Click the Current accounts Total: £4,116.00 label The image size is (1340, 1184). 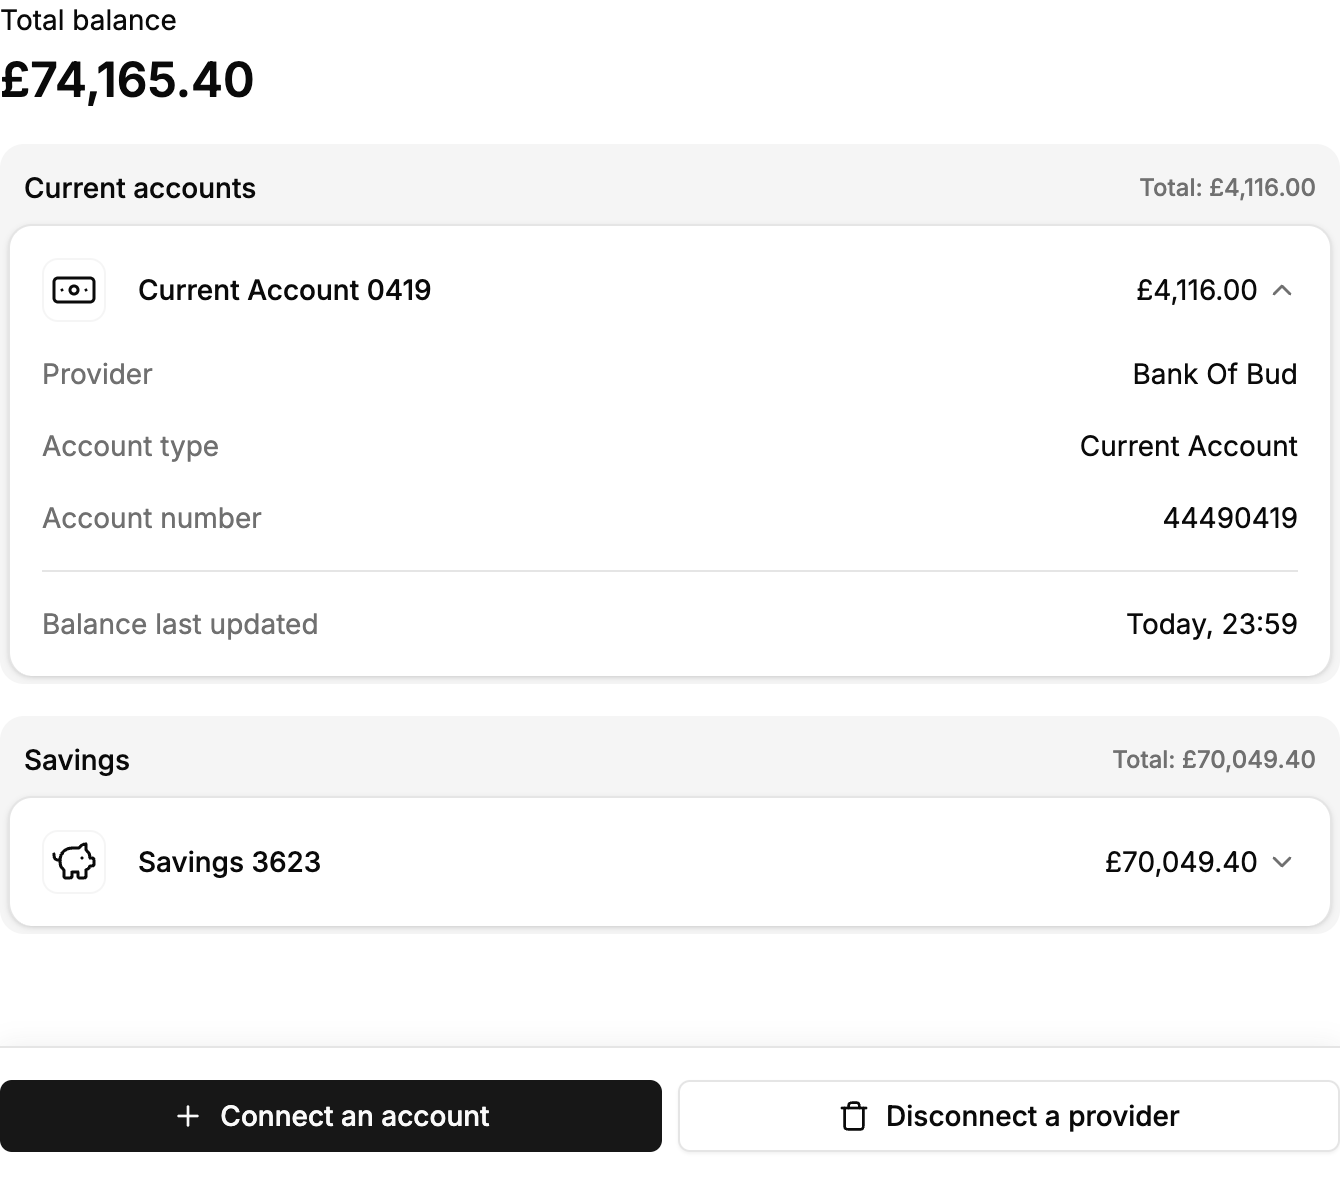click(x=1227, y=188)
